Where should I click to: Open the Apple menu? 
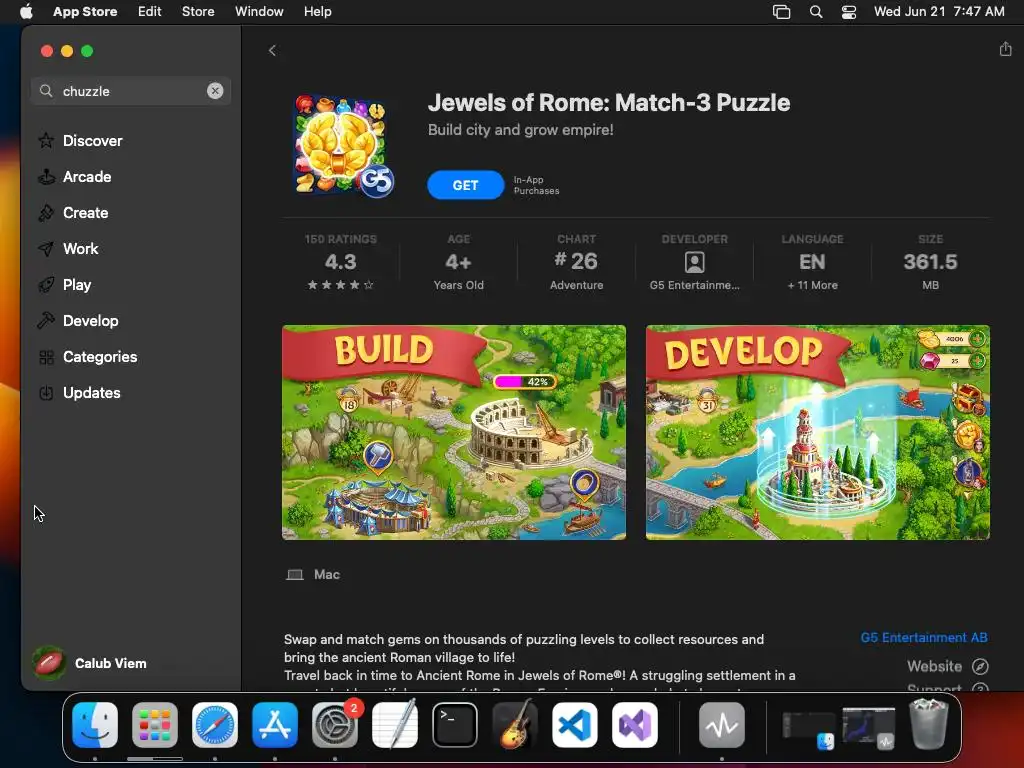pos(26,11)
